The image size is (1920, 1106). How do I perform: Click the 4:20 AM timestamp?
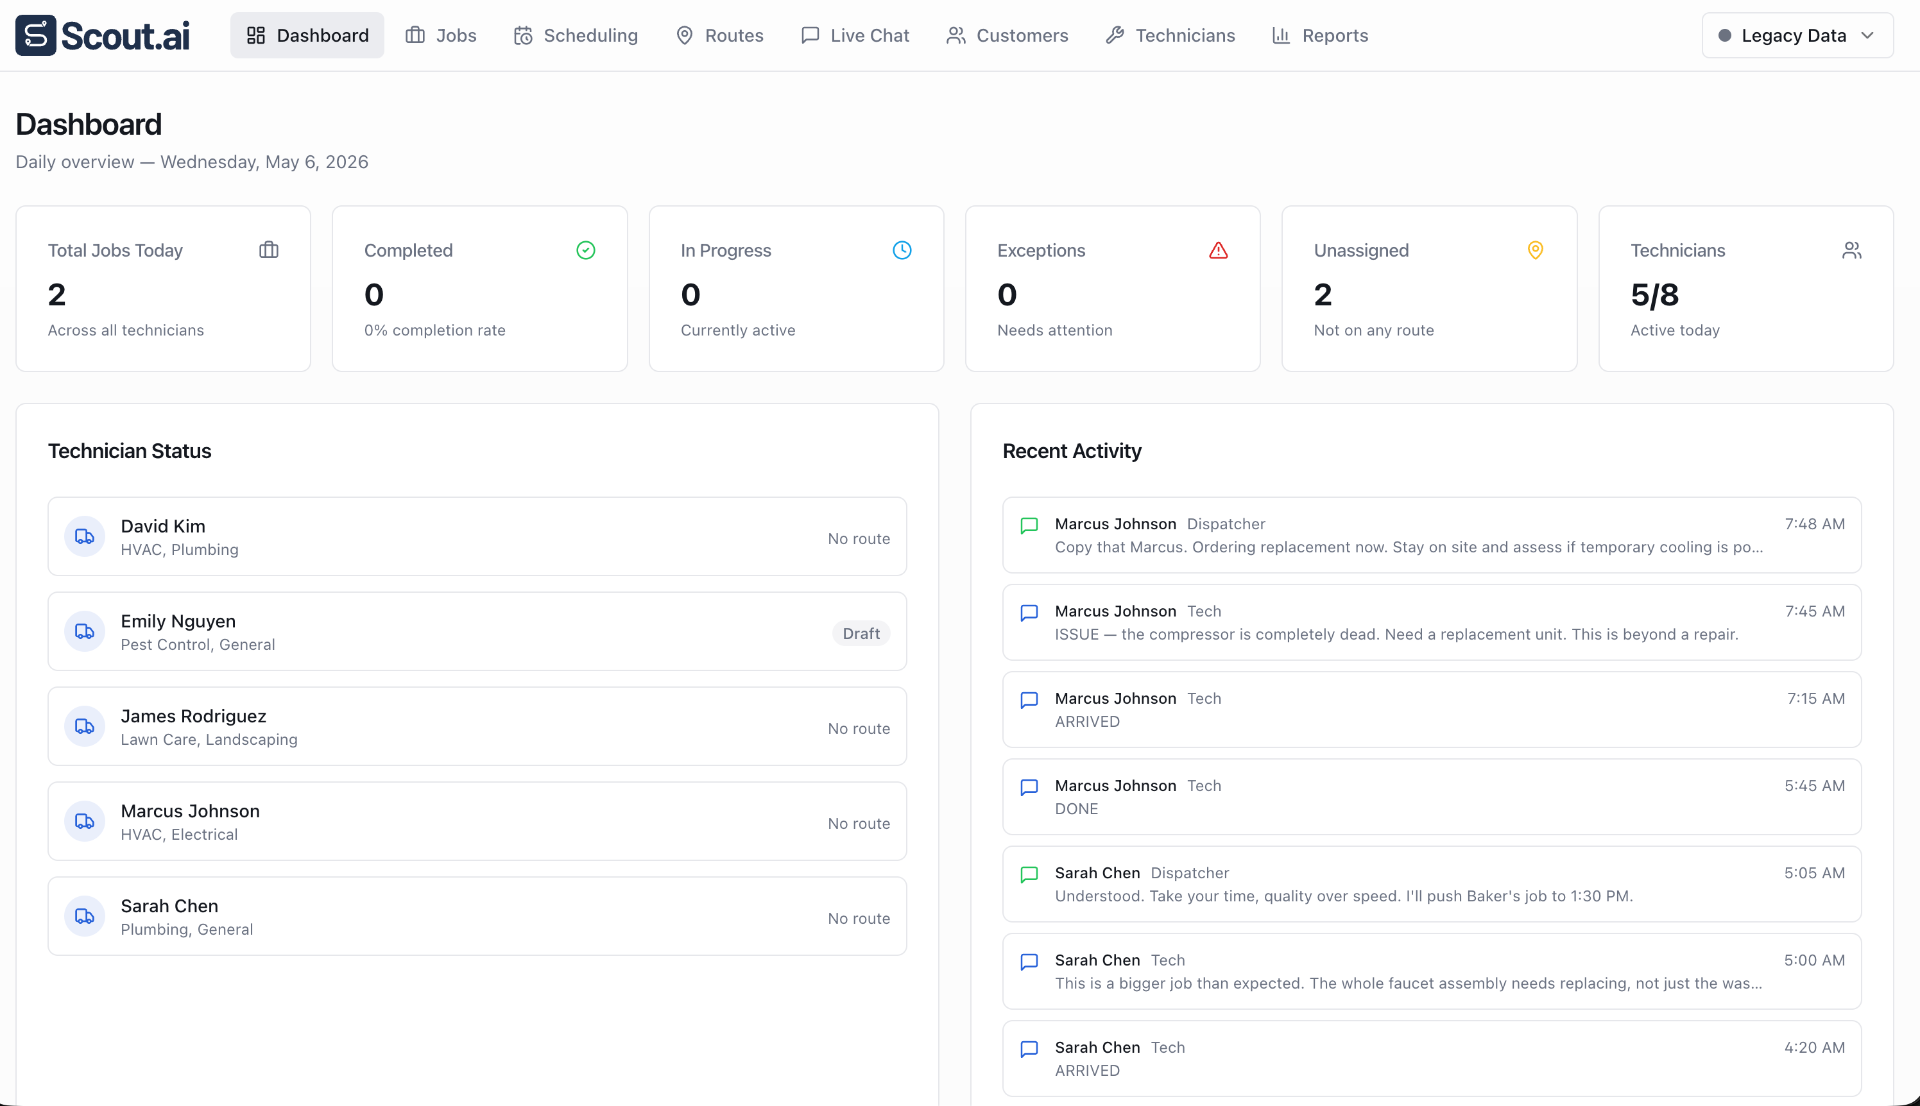[1814, 1047]
